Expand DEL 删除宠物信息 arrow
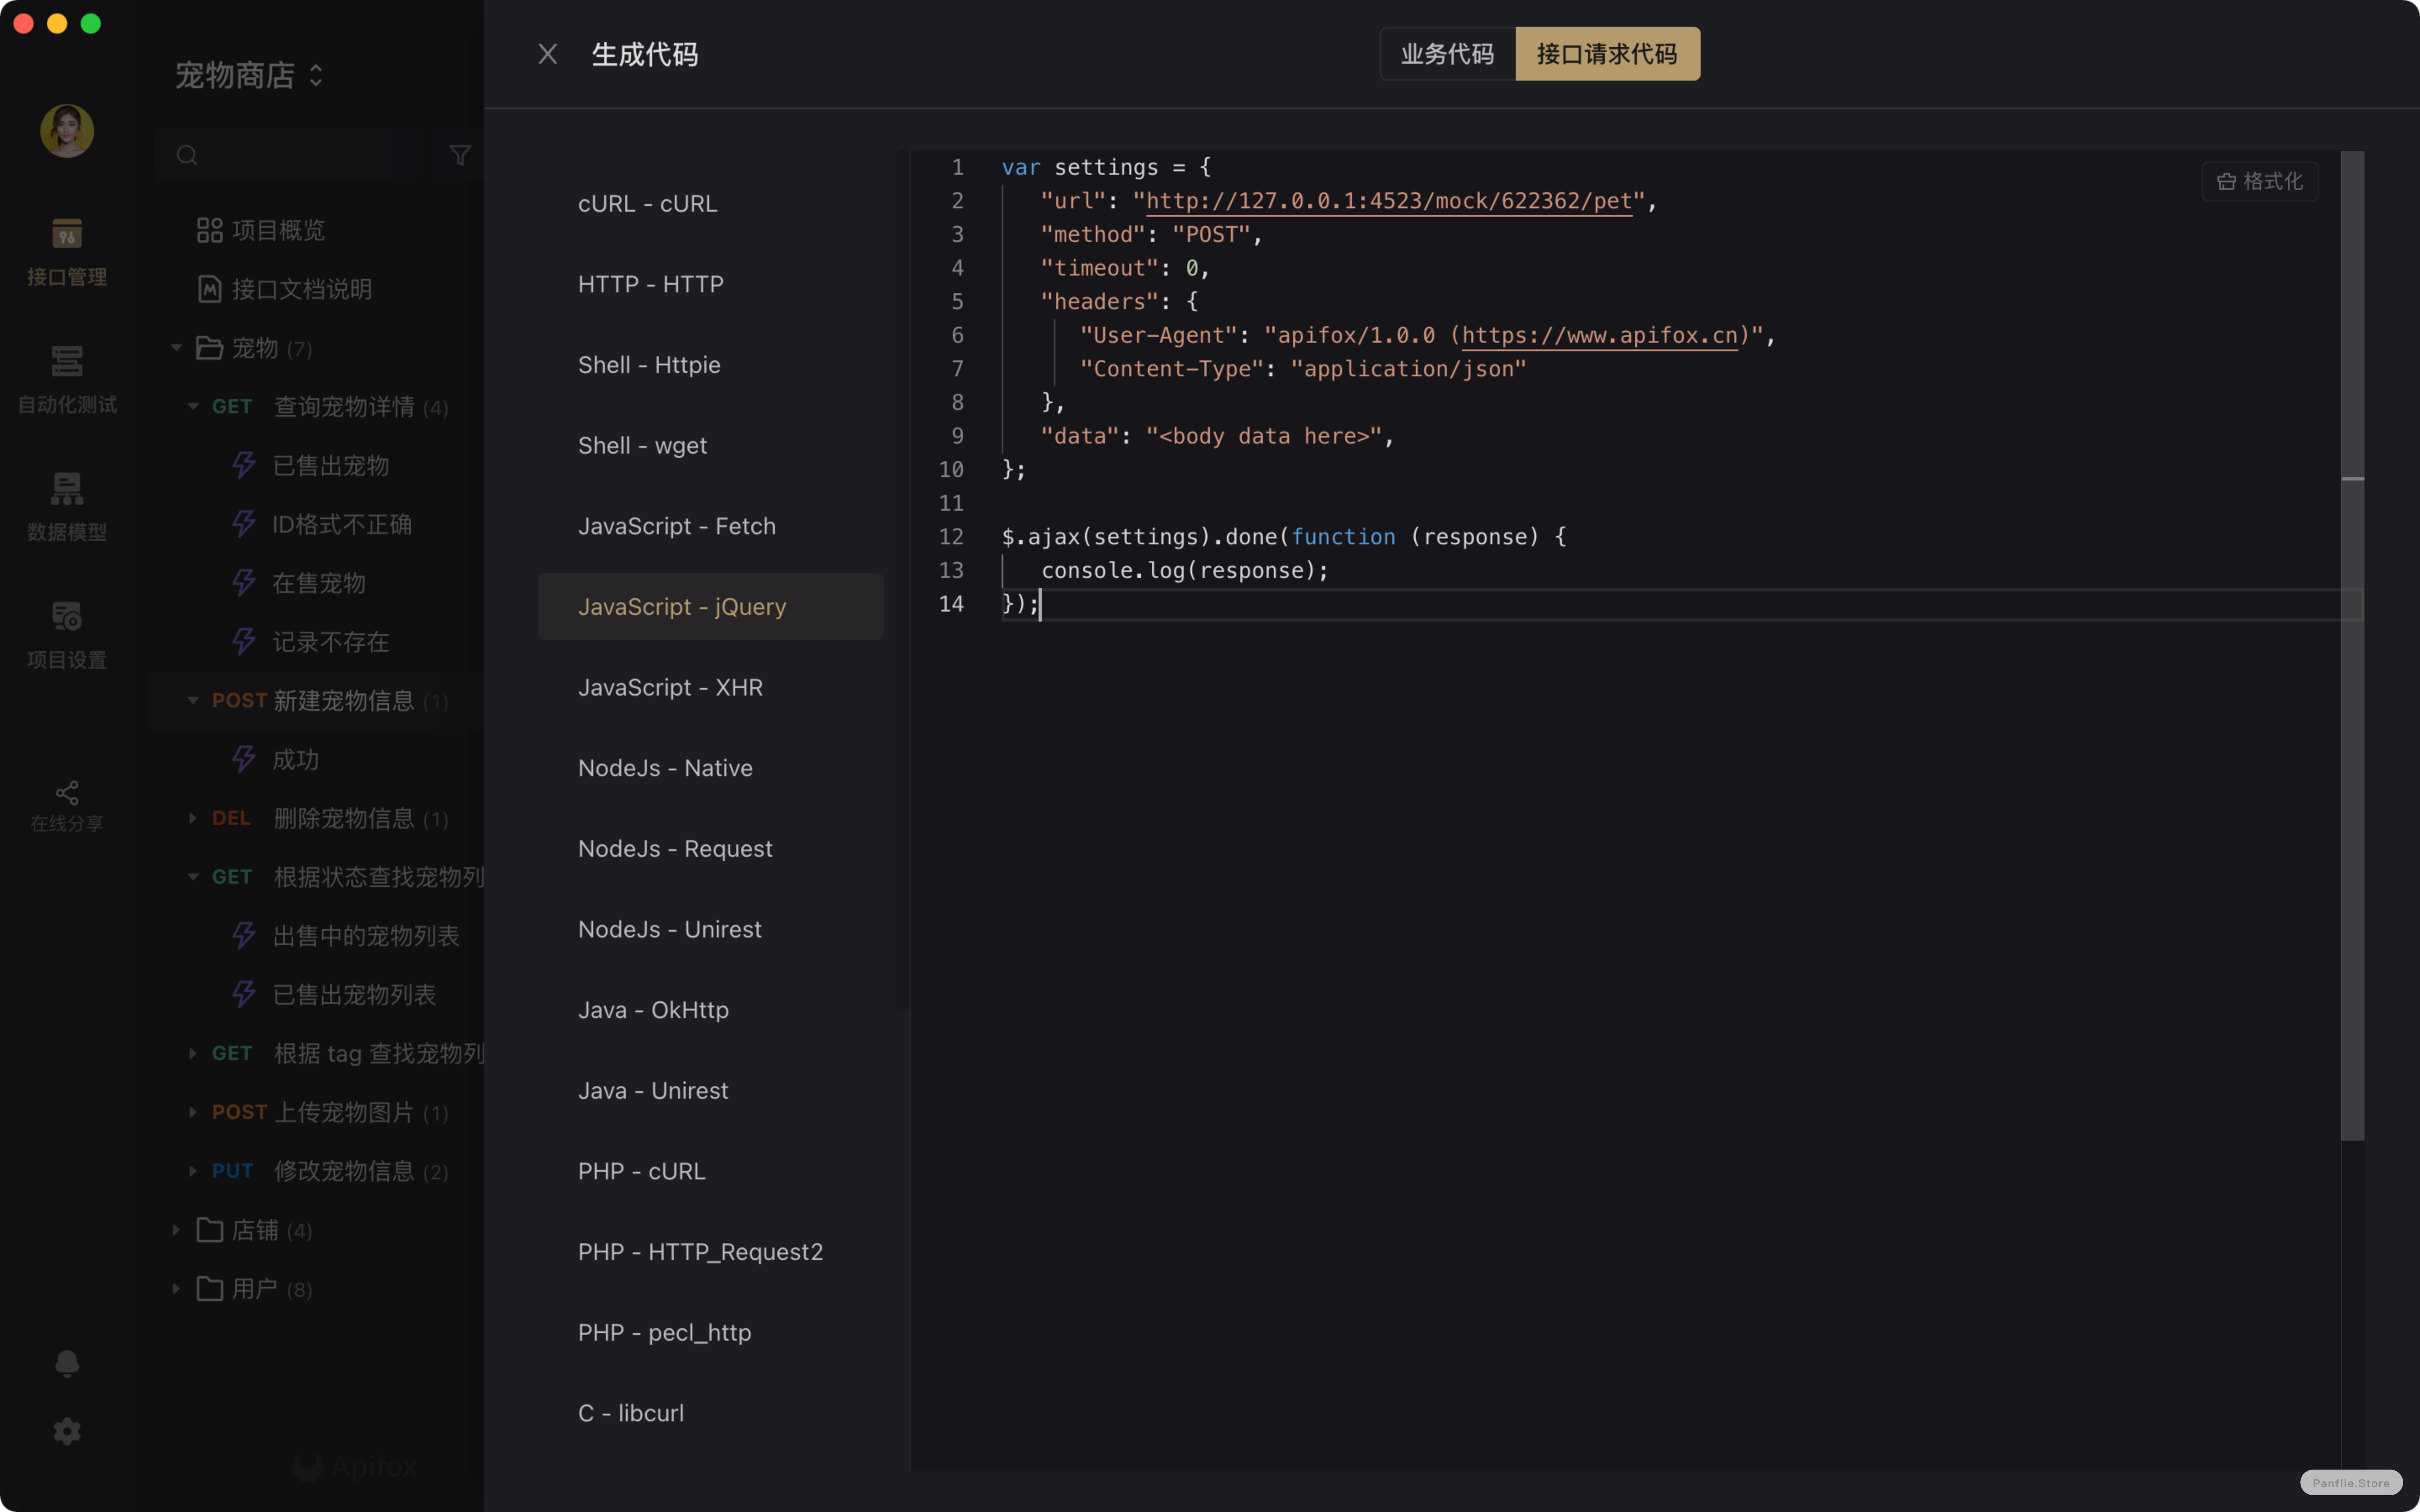2420x1512 pixels. coord(193,818)
